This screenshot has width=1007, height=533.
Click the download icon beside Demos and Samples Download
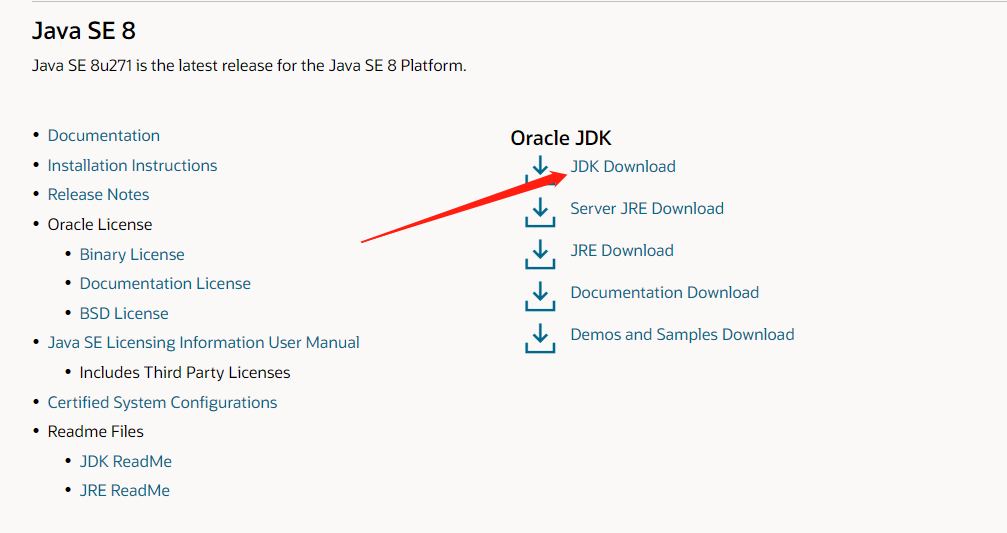[540, 338]
